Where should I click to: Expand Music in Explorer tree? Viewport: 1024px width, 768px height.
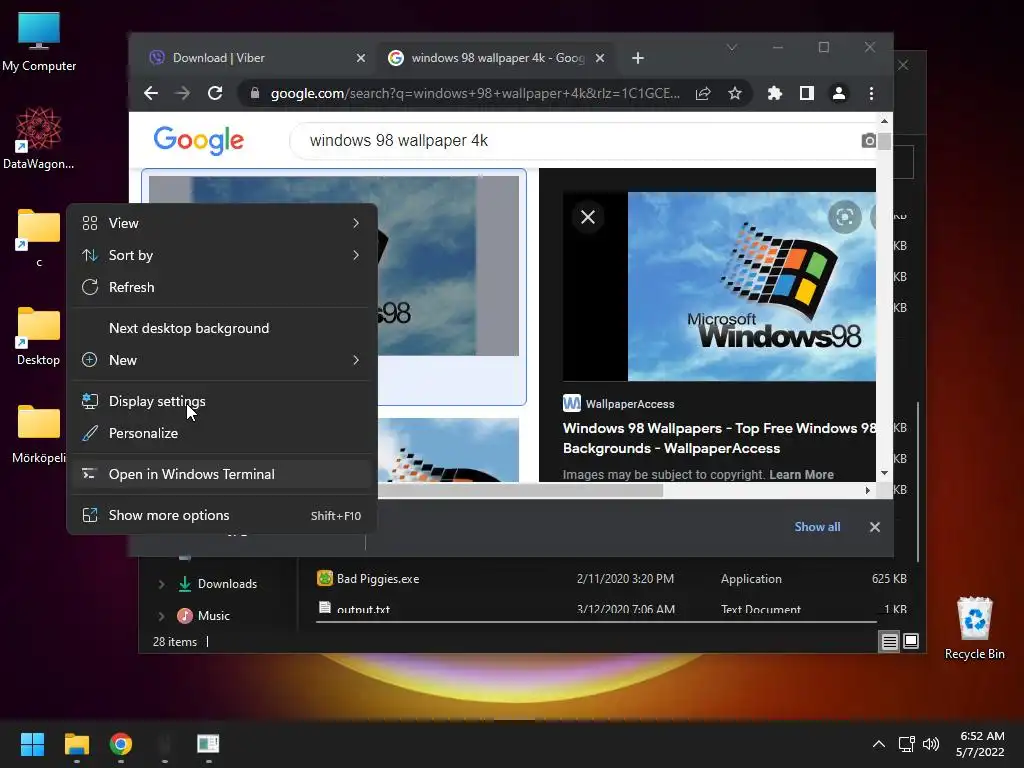[161, 616]
